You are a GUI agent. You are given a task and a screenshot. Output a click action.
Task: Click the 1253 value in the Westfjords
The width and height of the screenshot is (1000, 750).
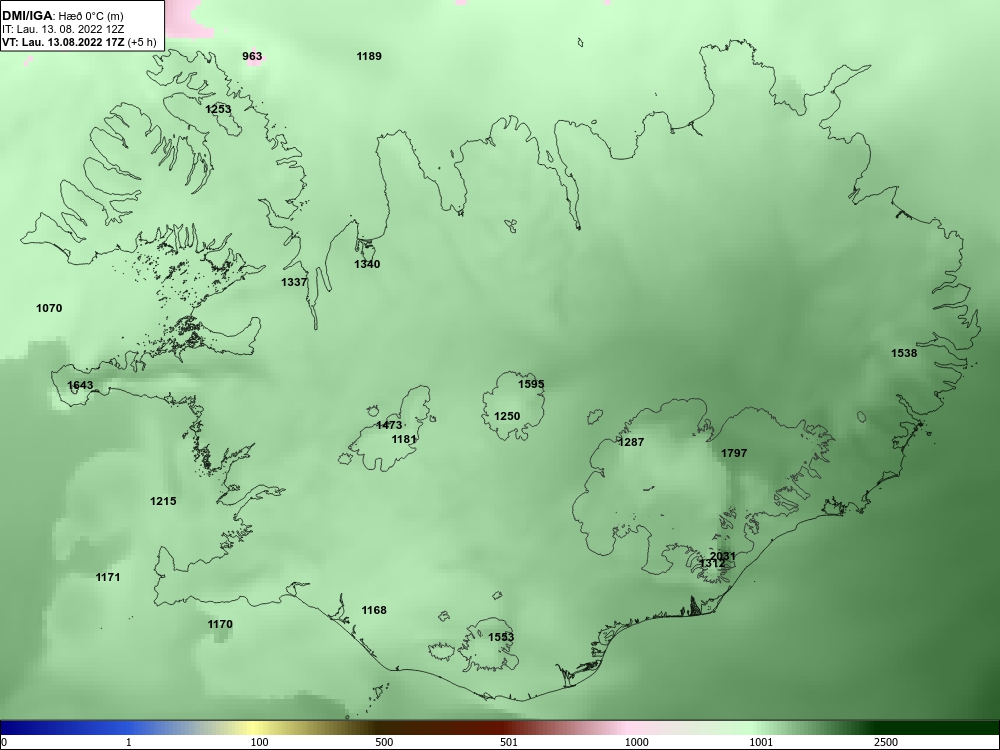218,109
